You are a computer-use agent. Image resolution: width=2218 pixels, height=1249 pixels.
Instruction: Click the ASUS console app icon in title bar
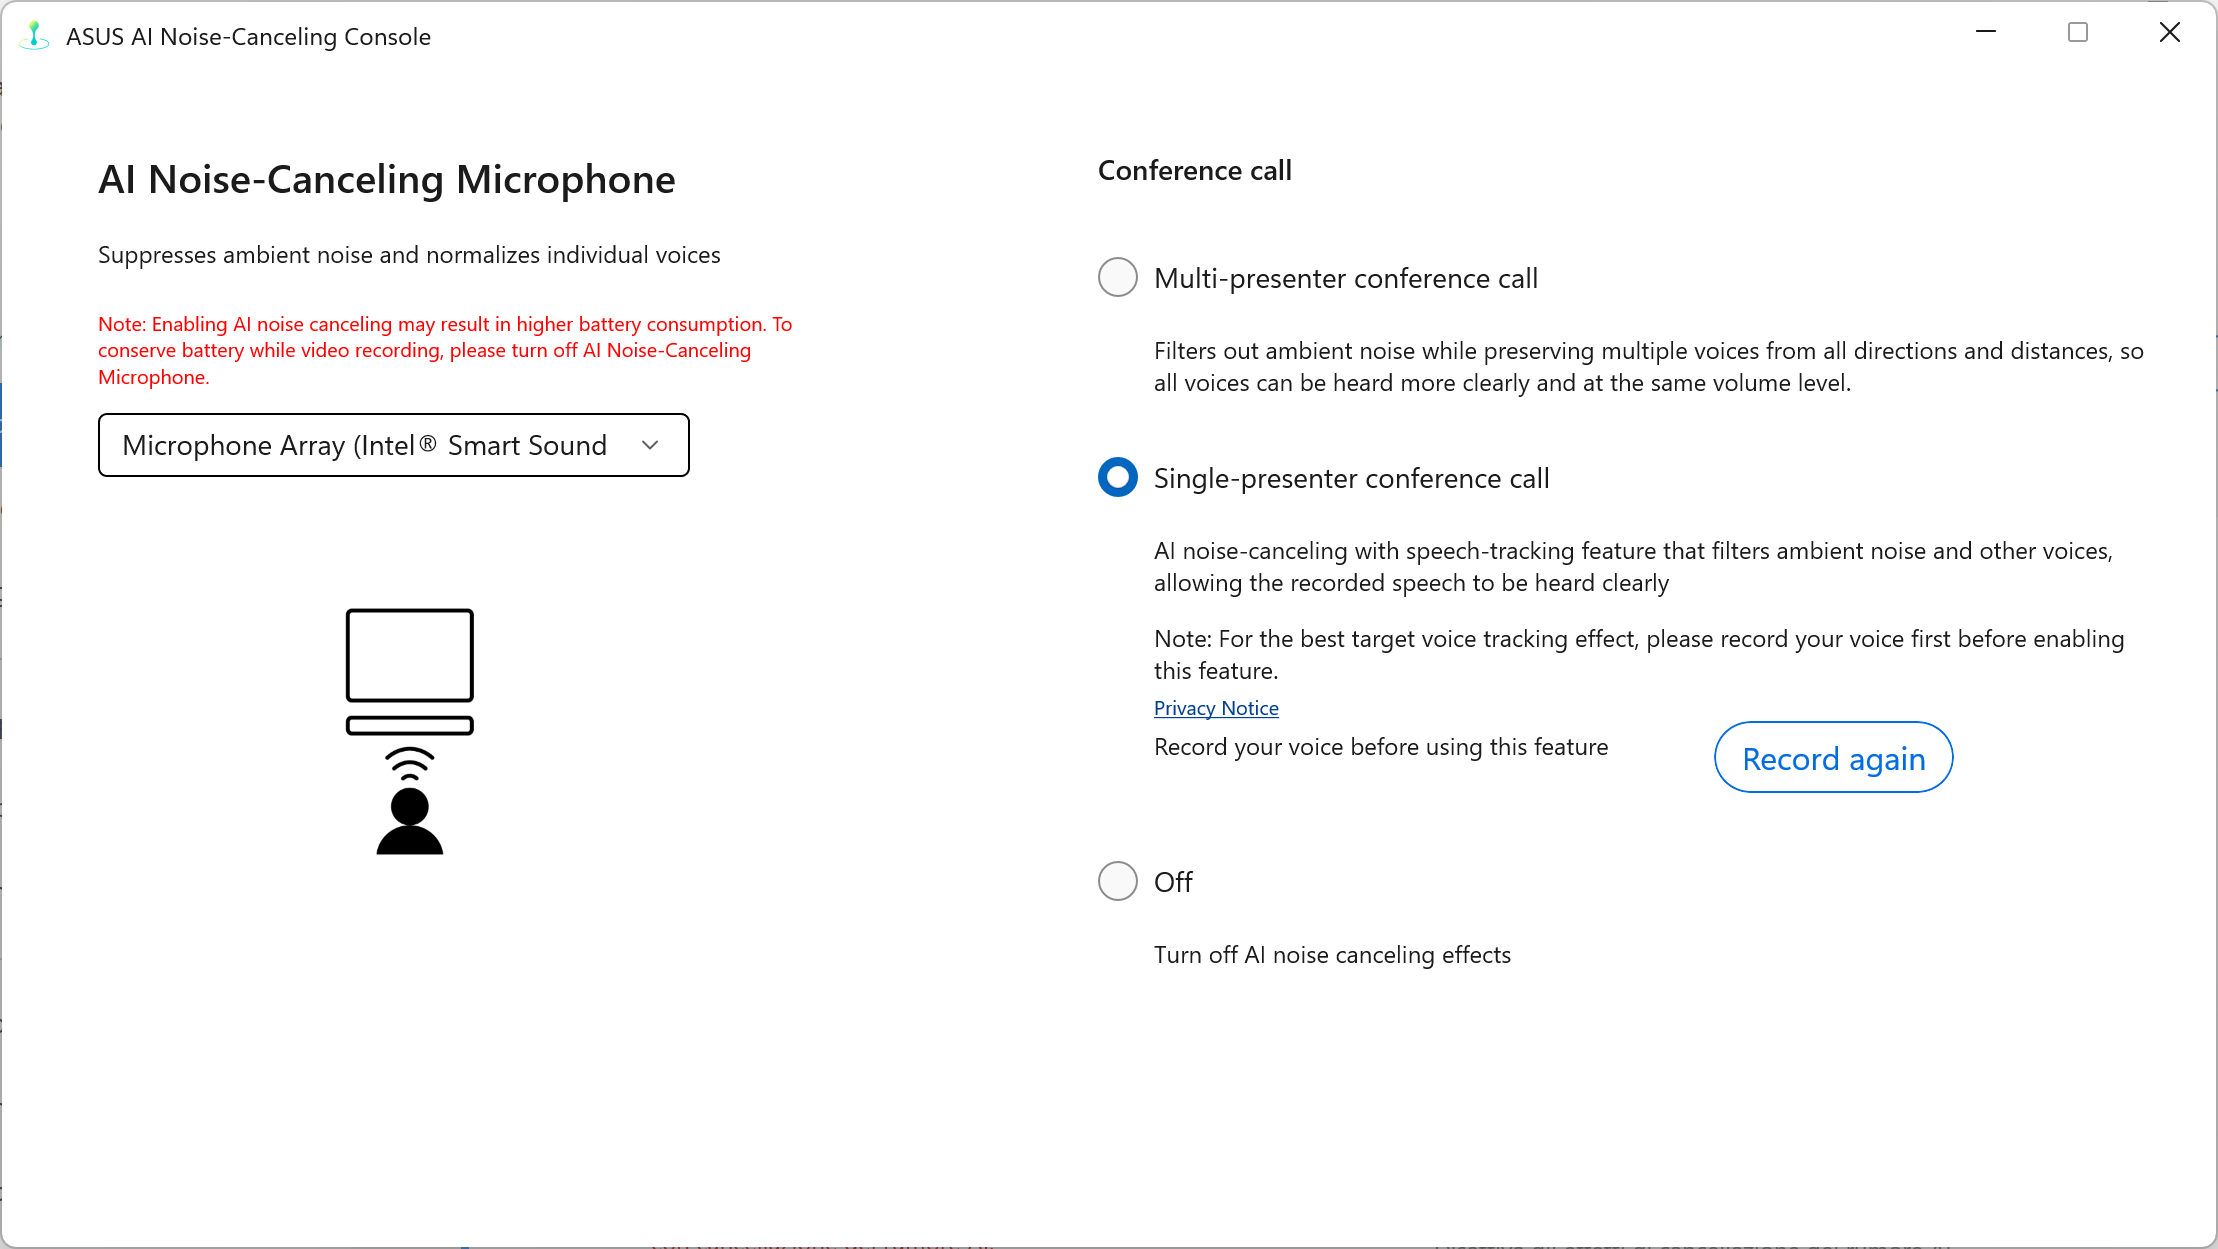coord(34,36)
